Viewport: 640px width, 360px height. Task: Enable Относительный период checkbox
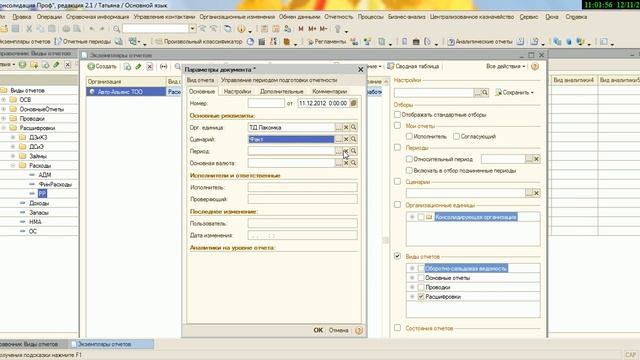click(409, 159)
